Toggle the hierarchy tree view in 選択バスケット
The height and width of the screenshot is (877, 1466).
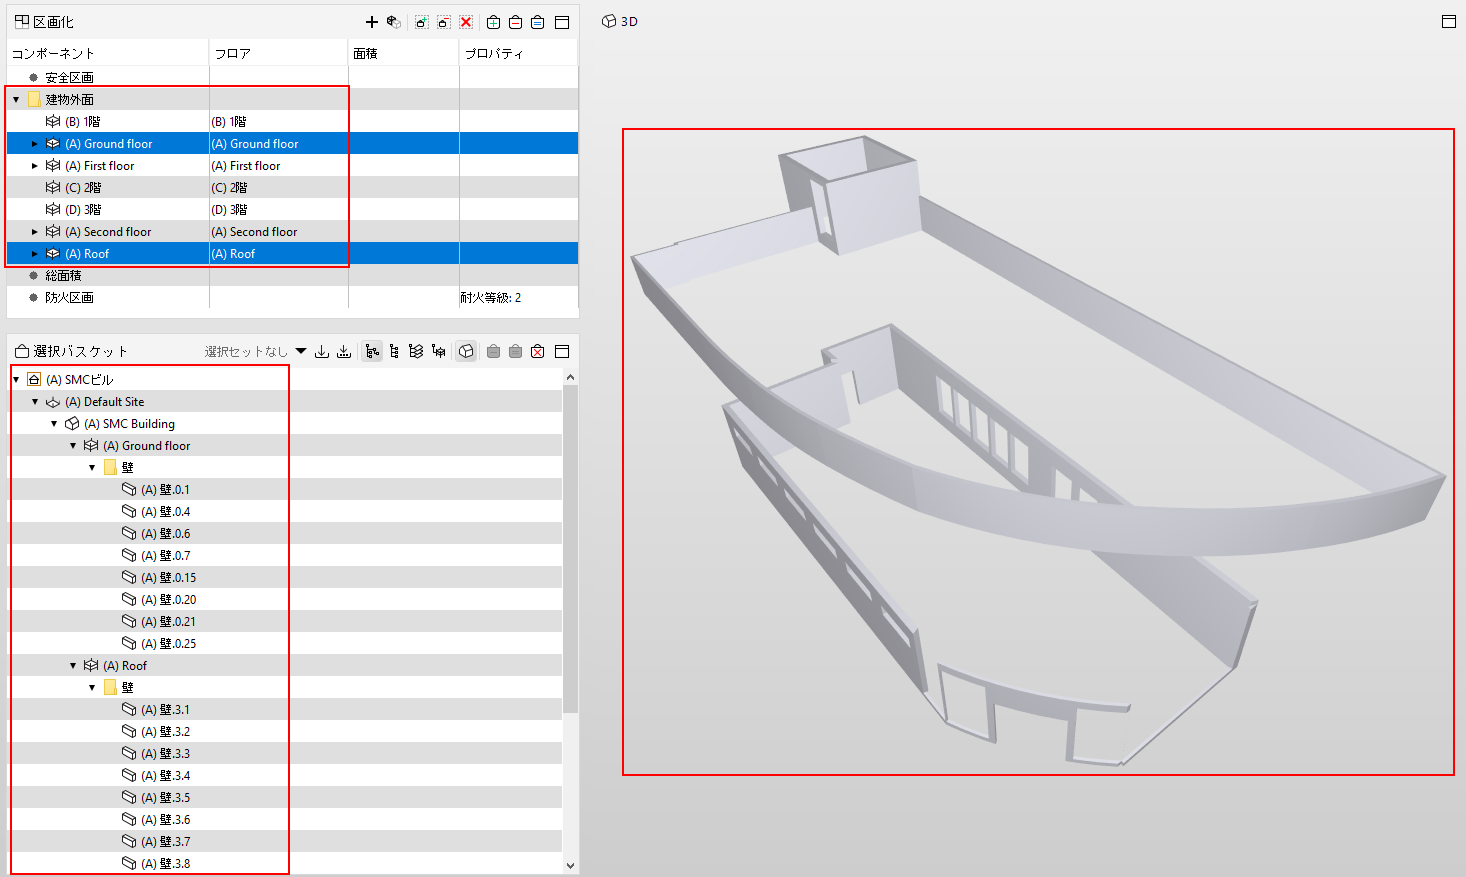(x=372, y=351)
